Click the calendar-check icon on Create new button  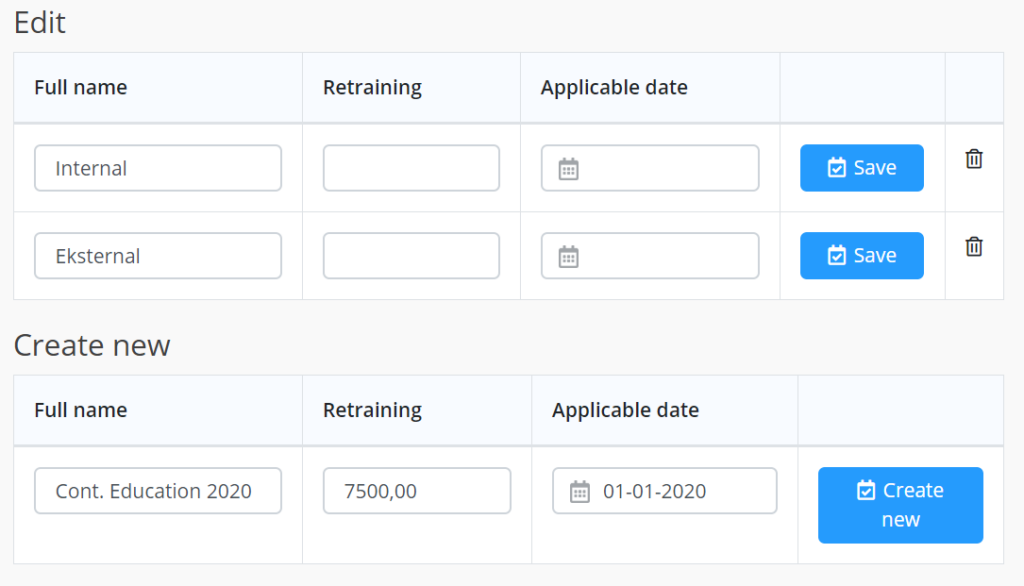coord(866,490)
